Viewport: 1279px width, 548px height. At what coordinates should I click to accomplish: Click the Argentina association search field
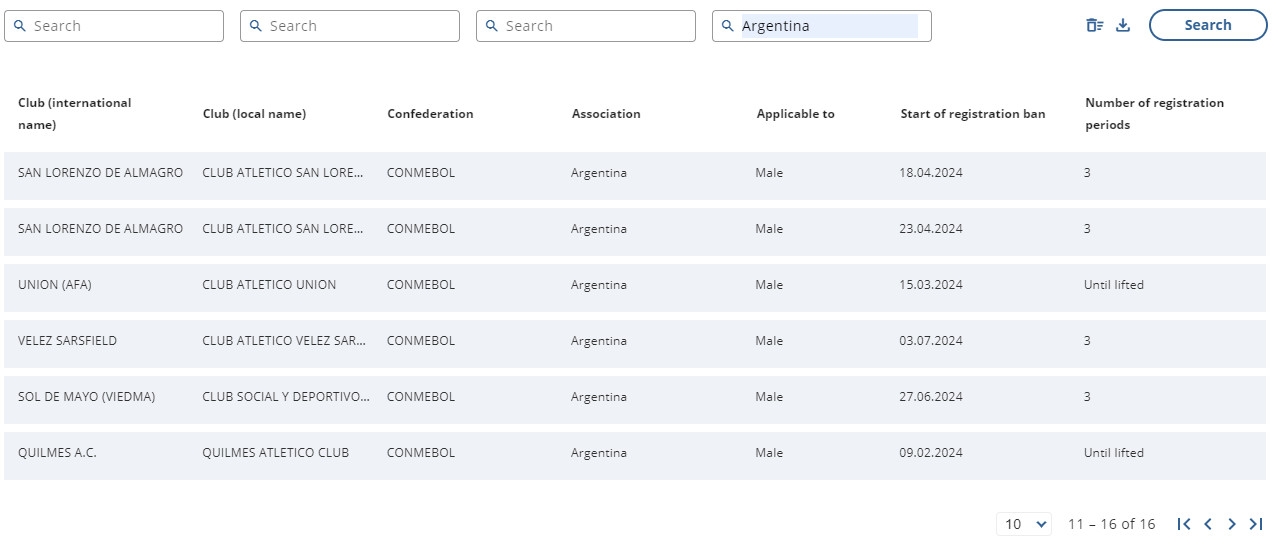coord(828,26)
